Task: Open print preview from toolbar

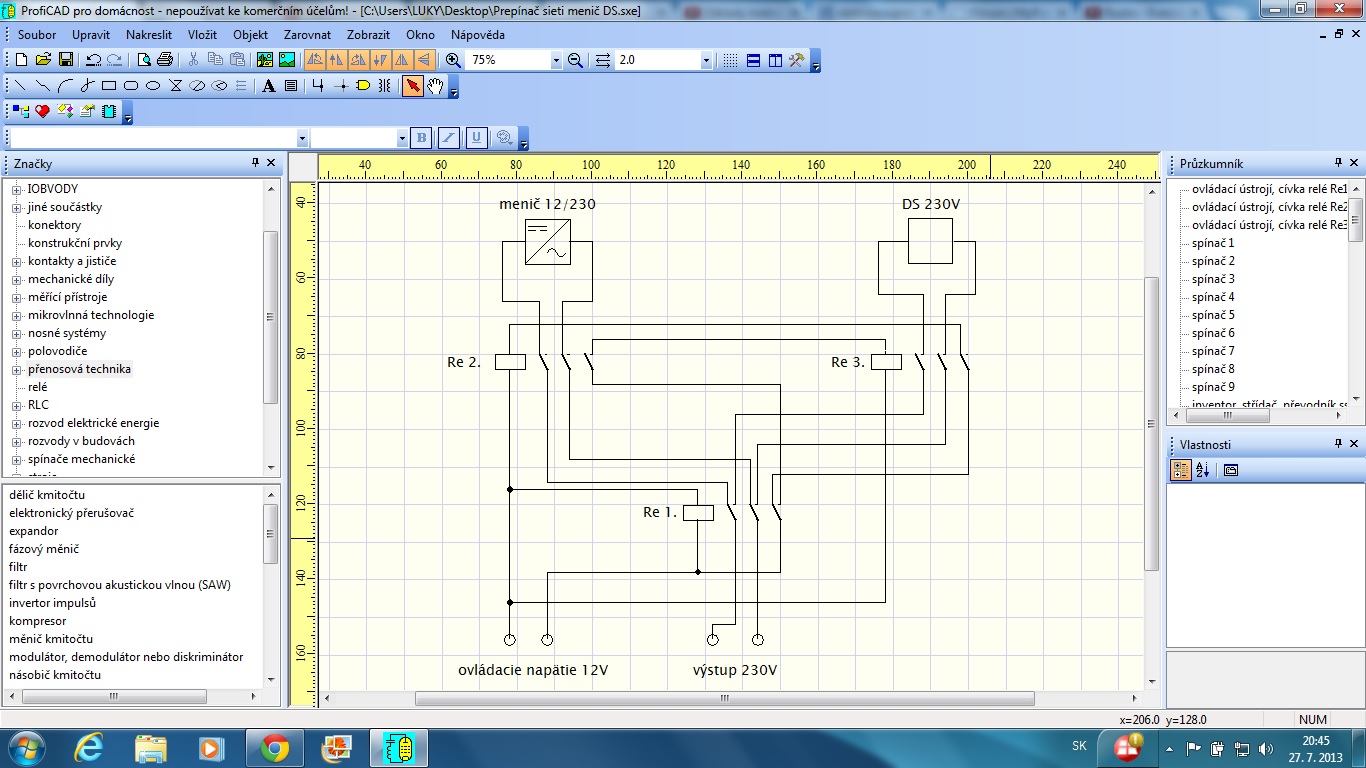Action: coord(144,60)
